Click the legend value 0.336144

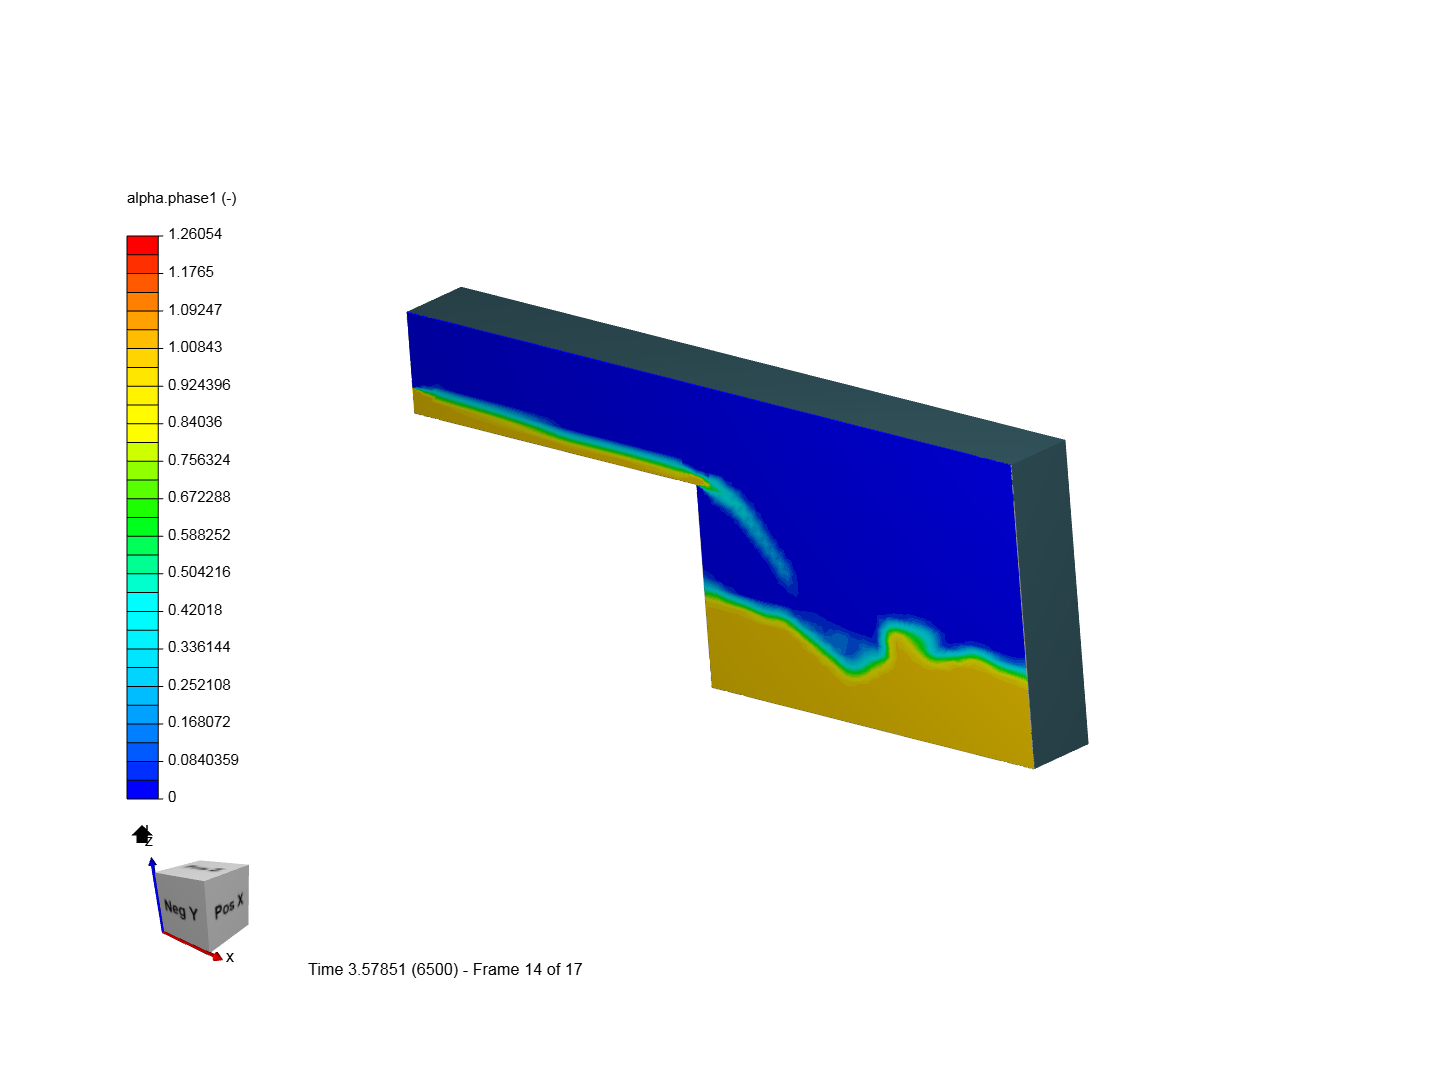tap(199, 647)
